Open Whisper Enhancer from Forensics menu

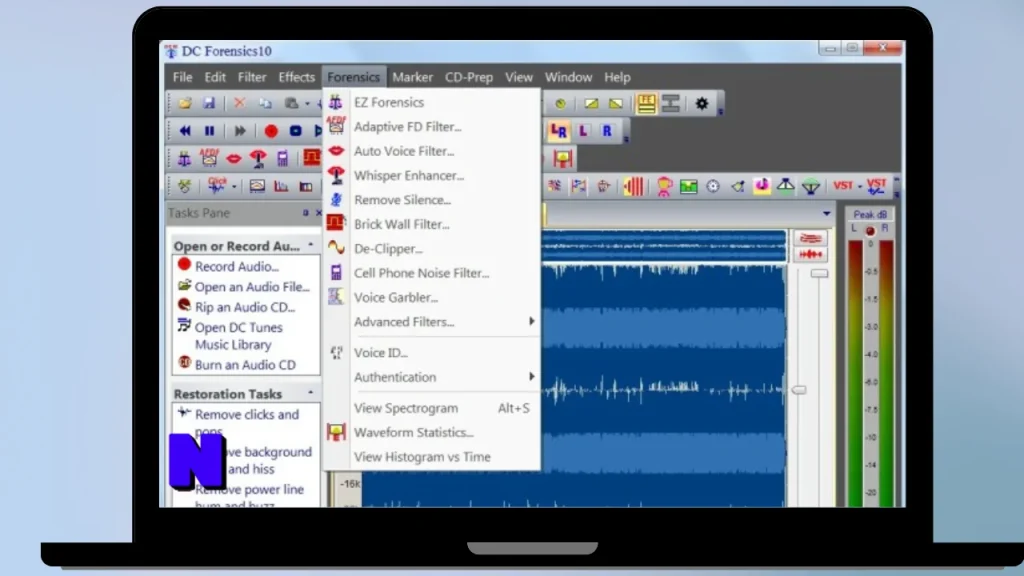tap(432, 175)
